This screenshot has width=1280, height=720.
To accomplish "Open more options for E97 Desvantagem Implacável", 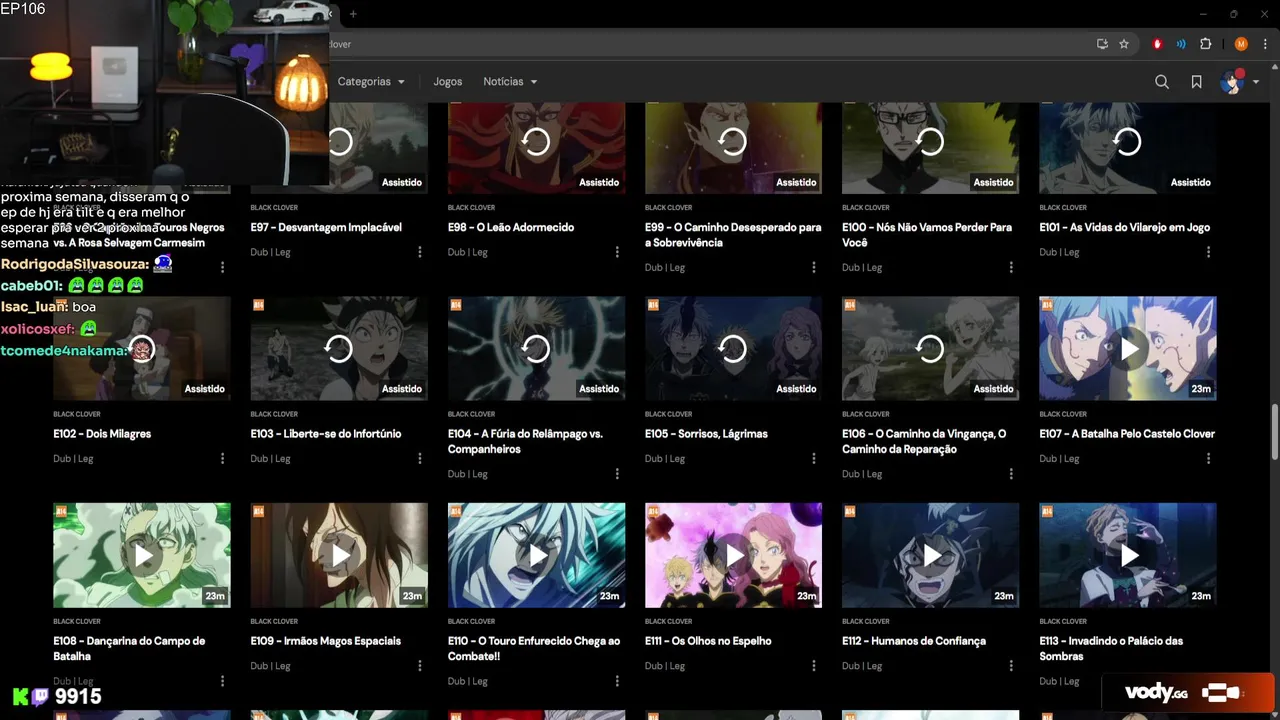I will pos(420,252).
